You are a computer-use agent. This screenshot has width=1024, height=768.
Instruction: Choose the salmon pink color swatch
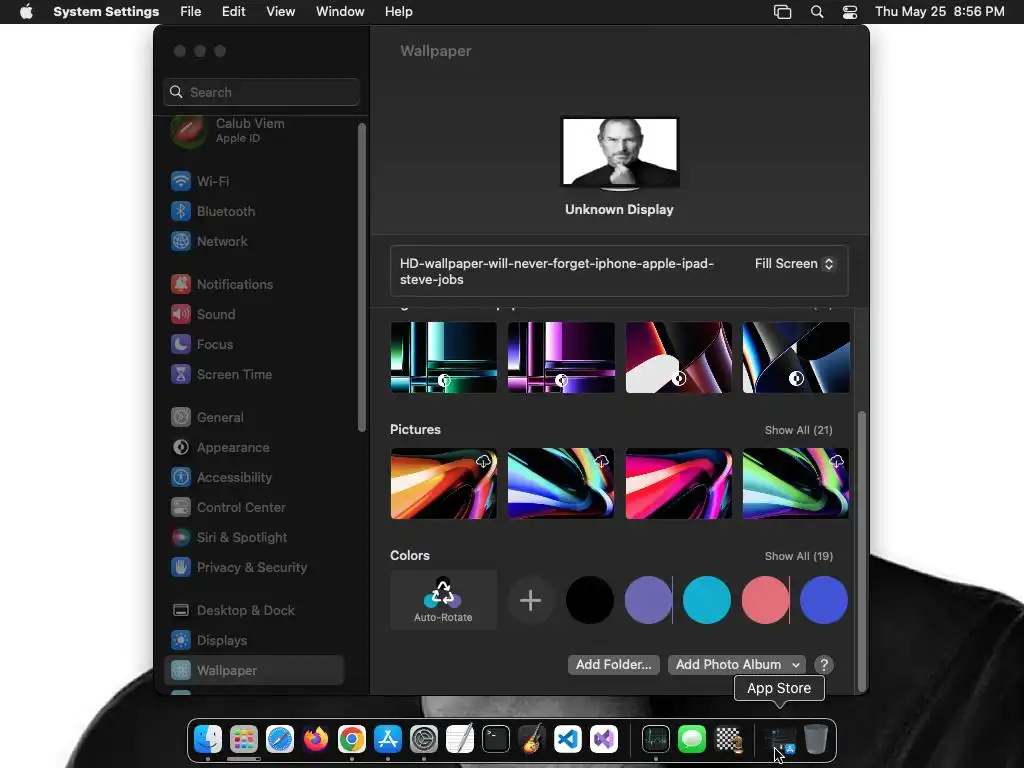point(765,600)
